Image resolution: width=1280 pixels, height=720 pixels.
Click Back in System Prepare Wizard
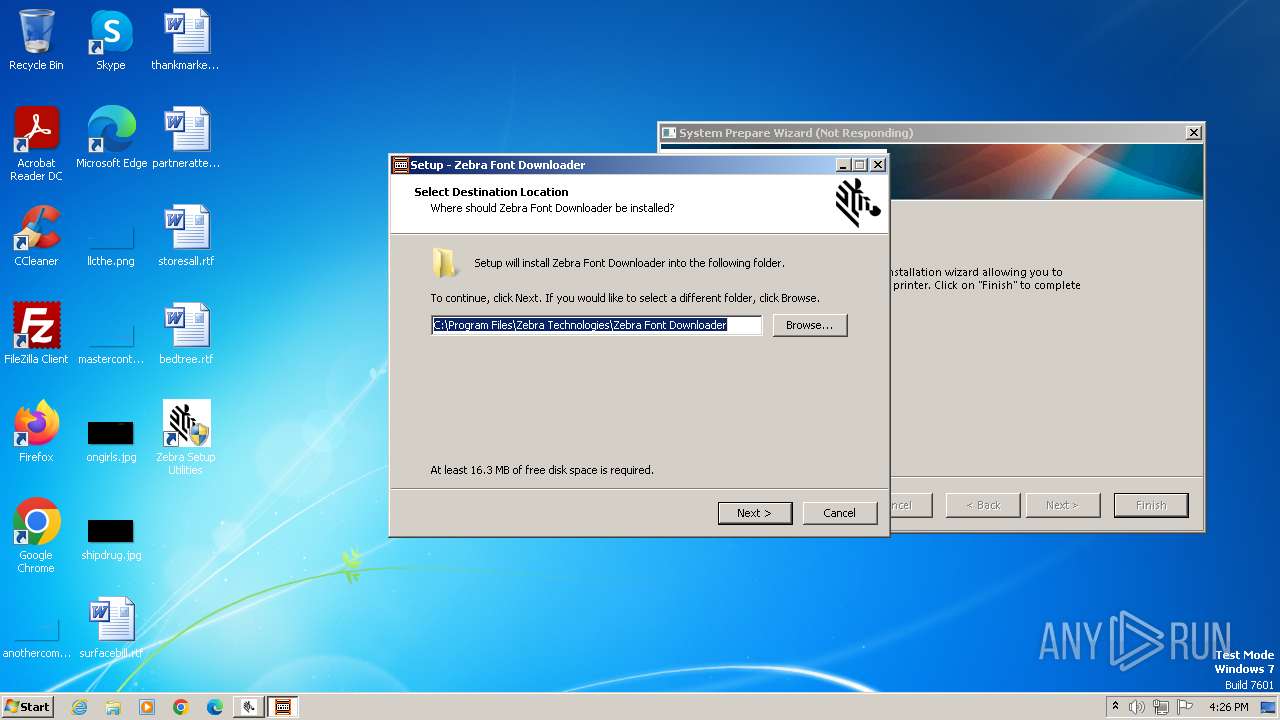pos(983,505)
